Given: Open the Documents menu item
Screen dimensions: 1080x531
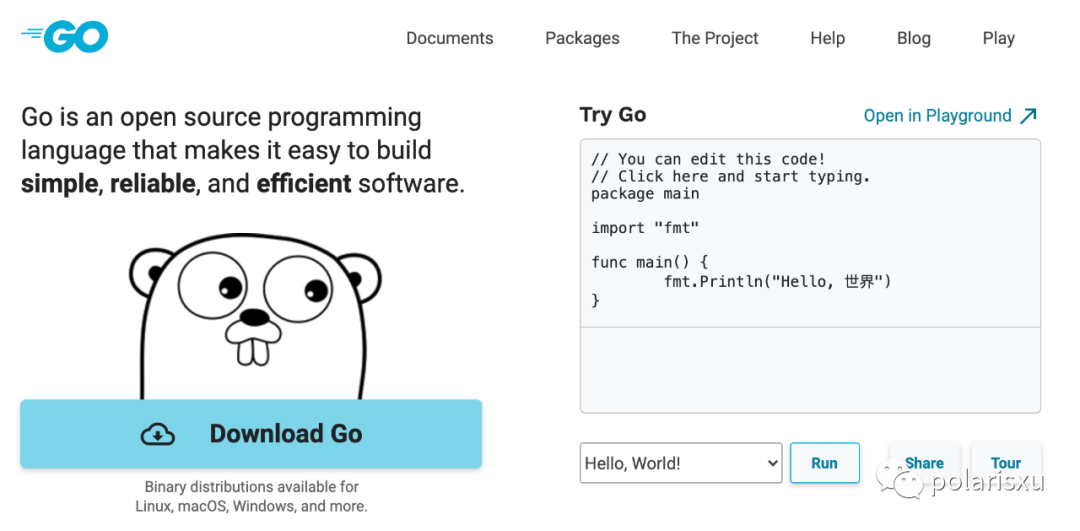Looking at the screenshot, I should 449,38.
